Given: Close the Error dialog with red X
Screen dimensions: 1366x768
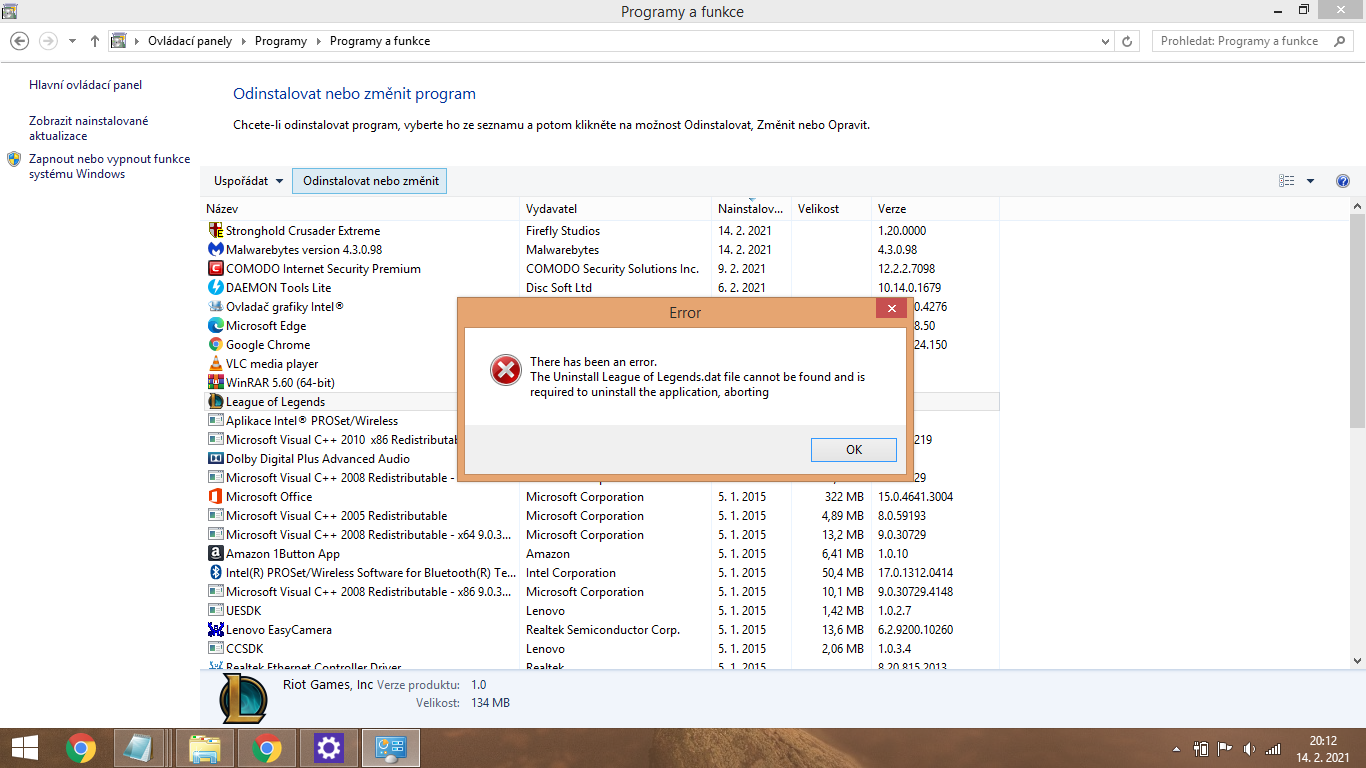Looking at the screenshot, I should (890, 309).
